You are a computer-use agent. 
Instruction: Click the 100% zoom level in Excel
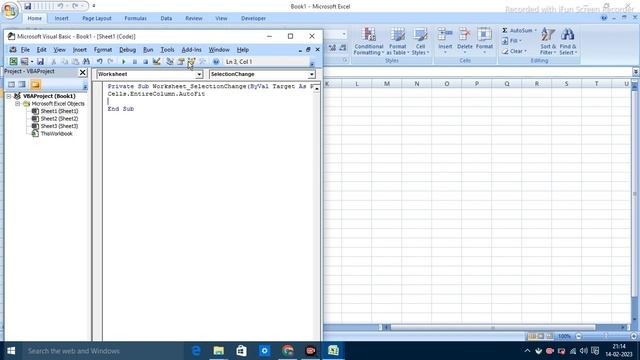pos(564,336)
